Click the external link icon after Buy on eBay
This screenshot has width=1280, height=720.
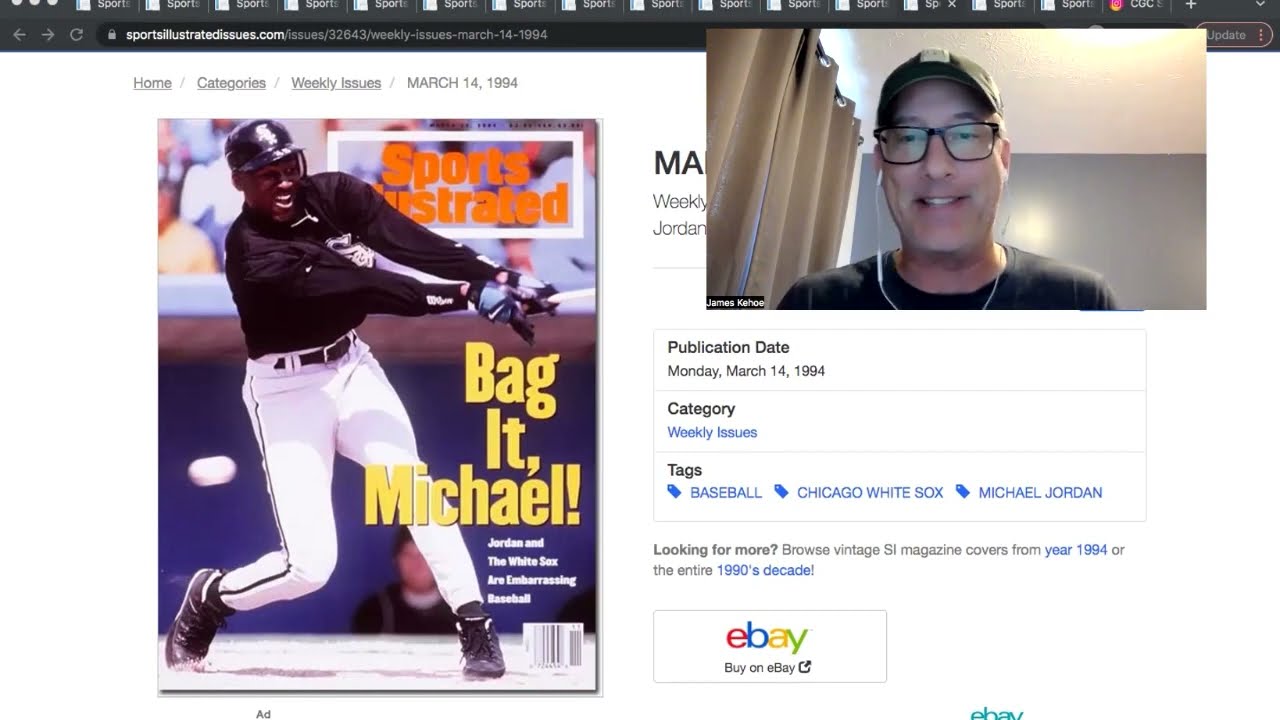805,667
